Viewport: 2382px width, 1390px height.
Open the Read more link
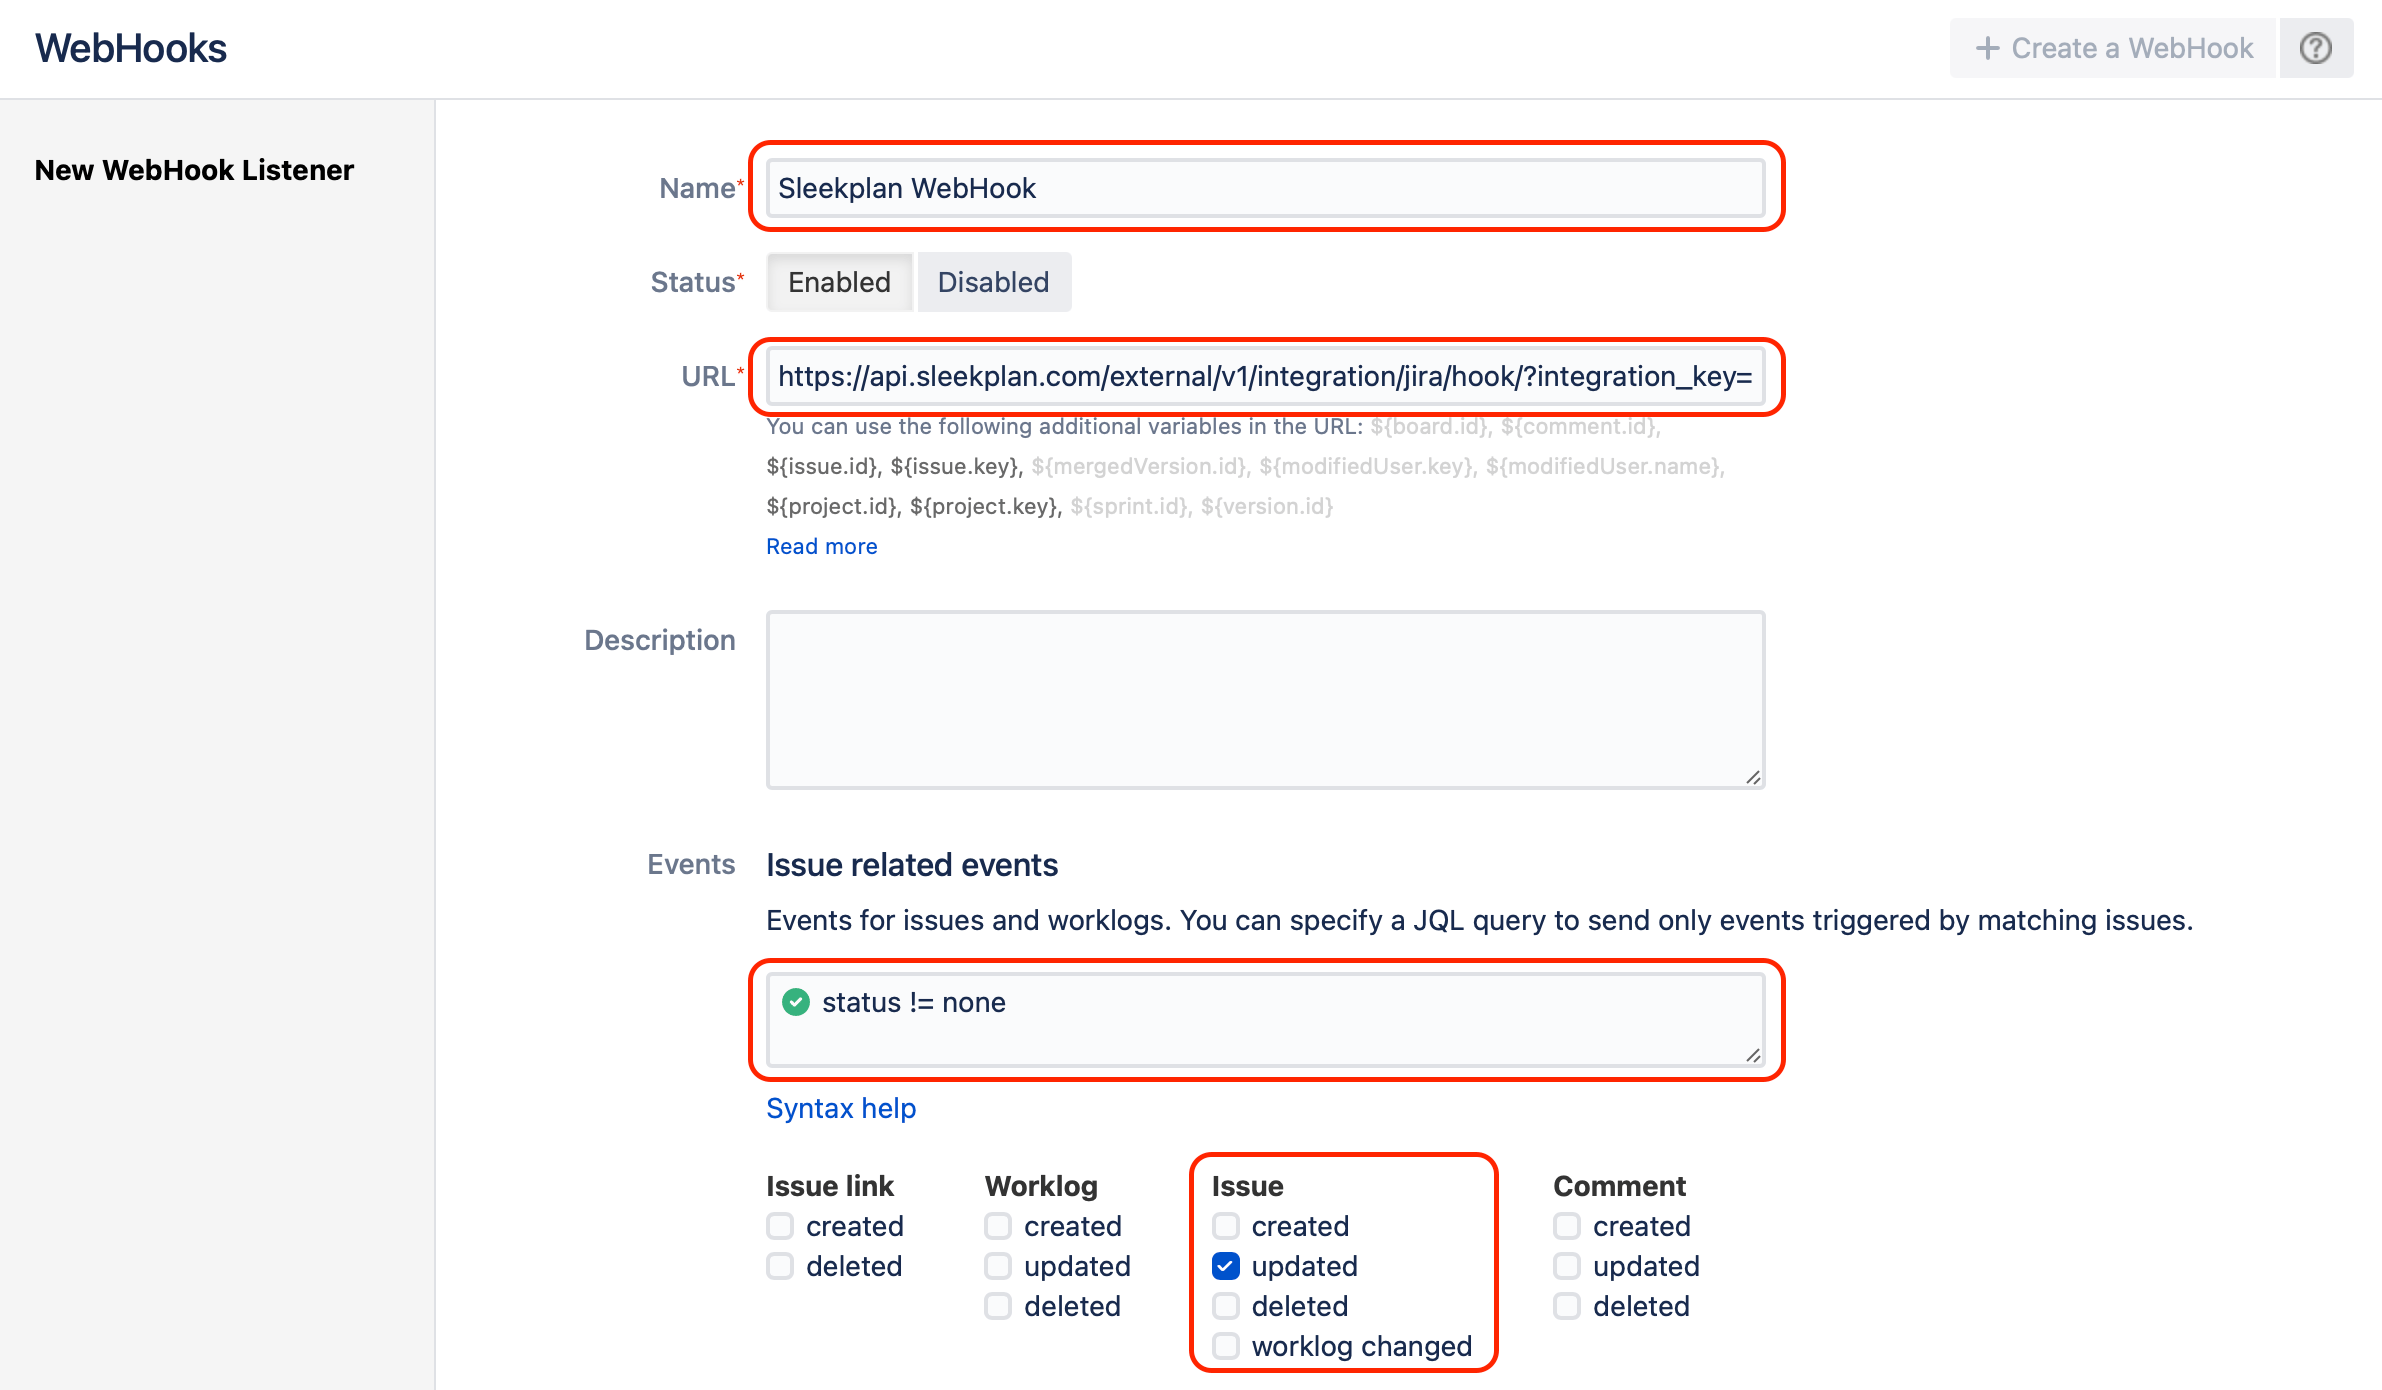click(821, 546)
